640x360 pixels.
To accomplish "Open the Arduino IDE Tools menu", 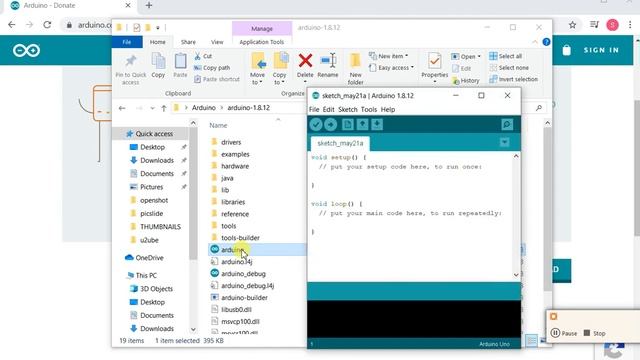I will click(x=369, y=109).
